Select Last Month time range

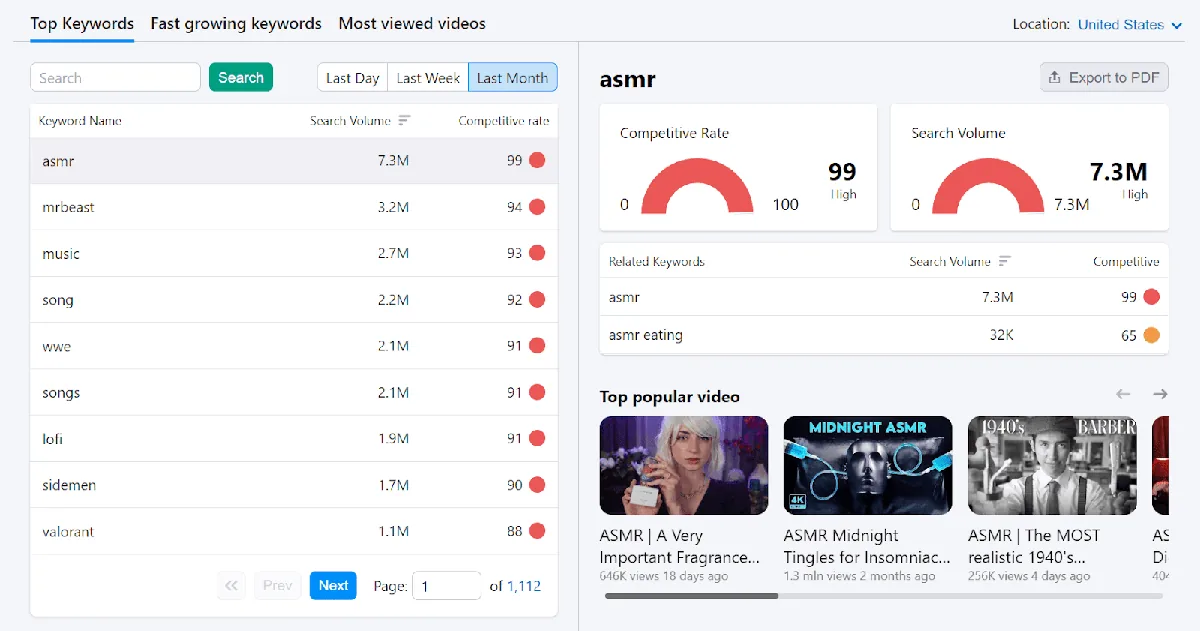pos(513,78)
